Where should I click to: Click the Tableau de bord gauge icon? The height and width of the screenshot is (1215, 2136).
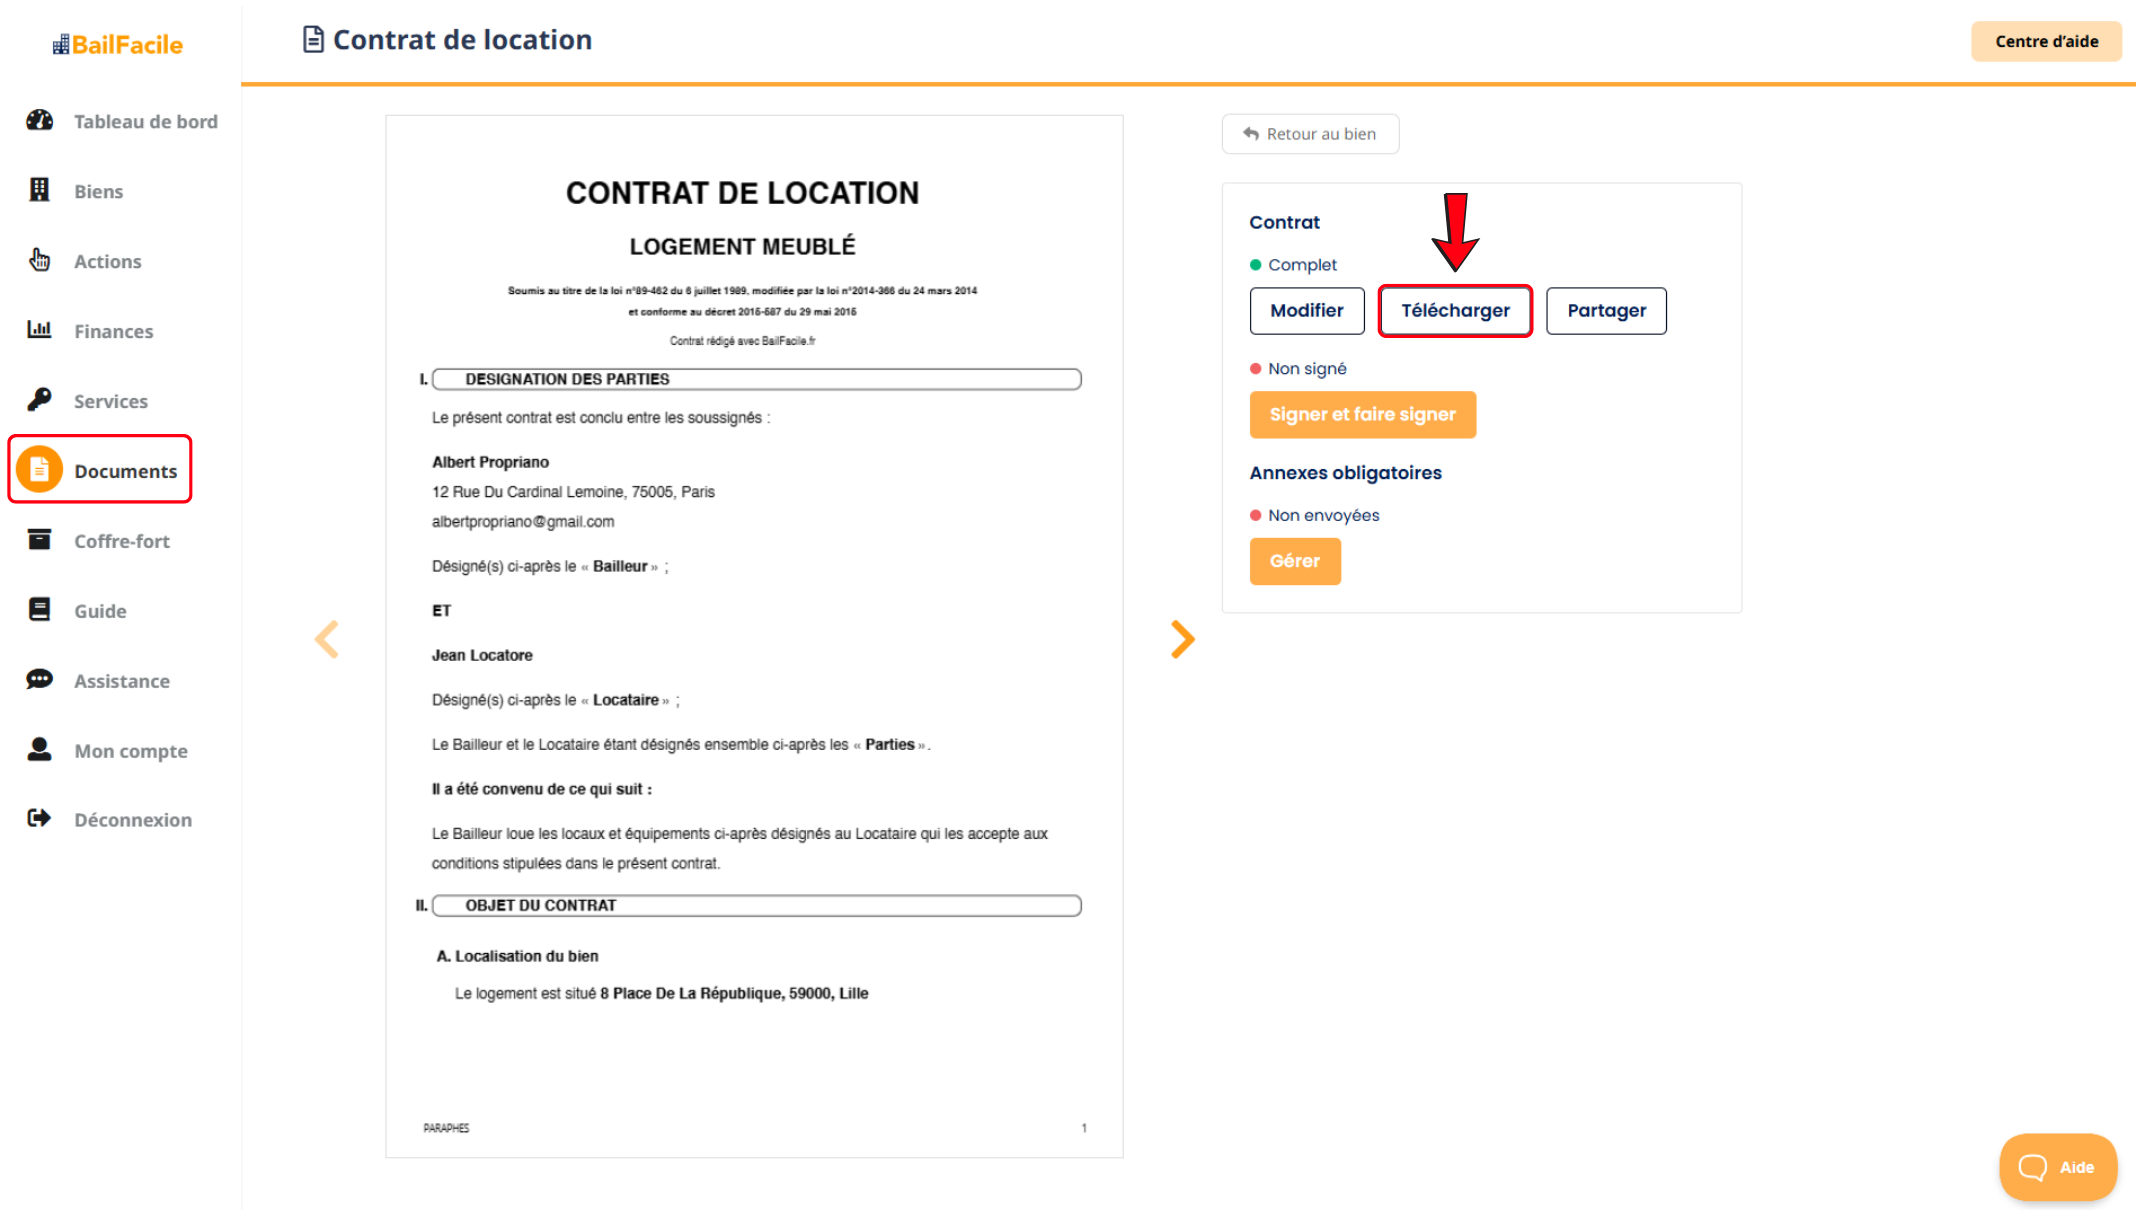point(39,121)
